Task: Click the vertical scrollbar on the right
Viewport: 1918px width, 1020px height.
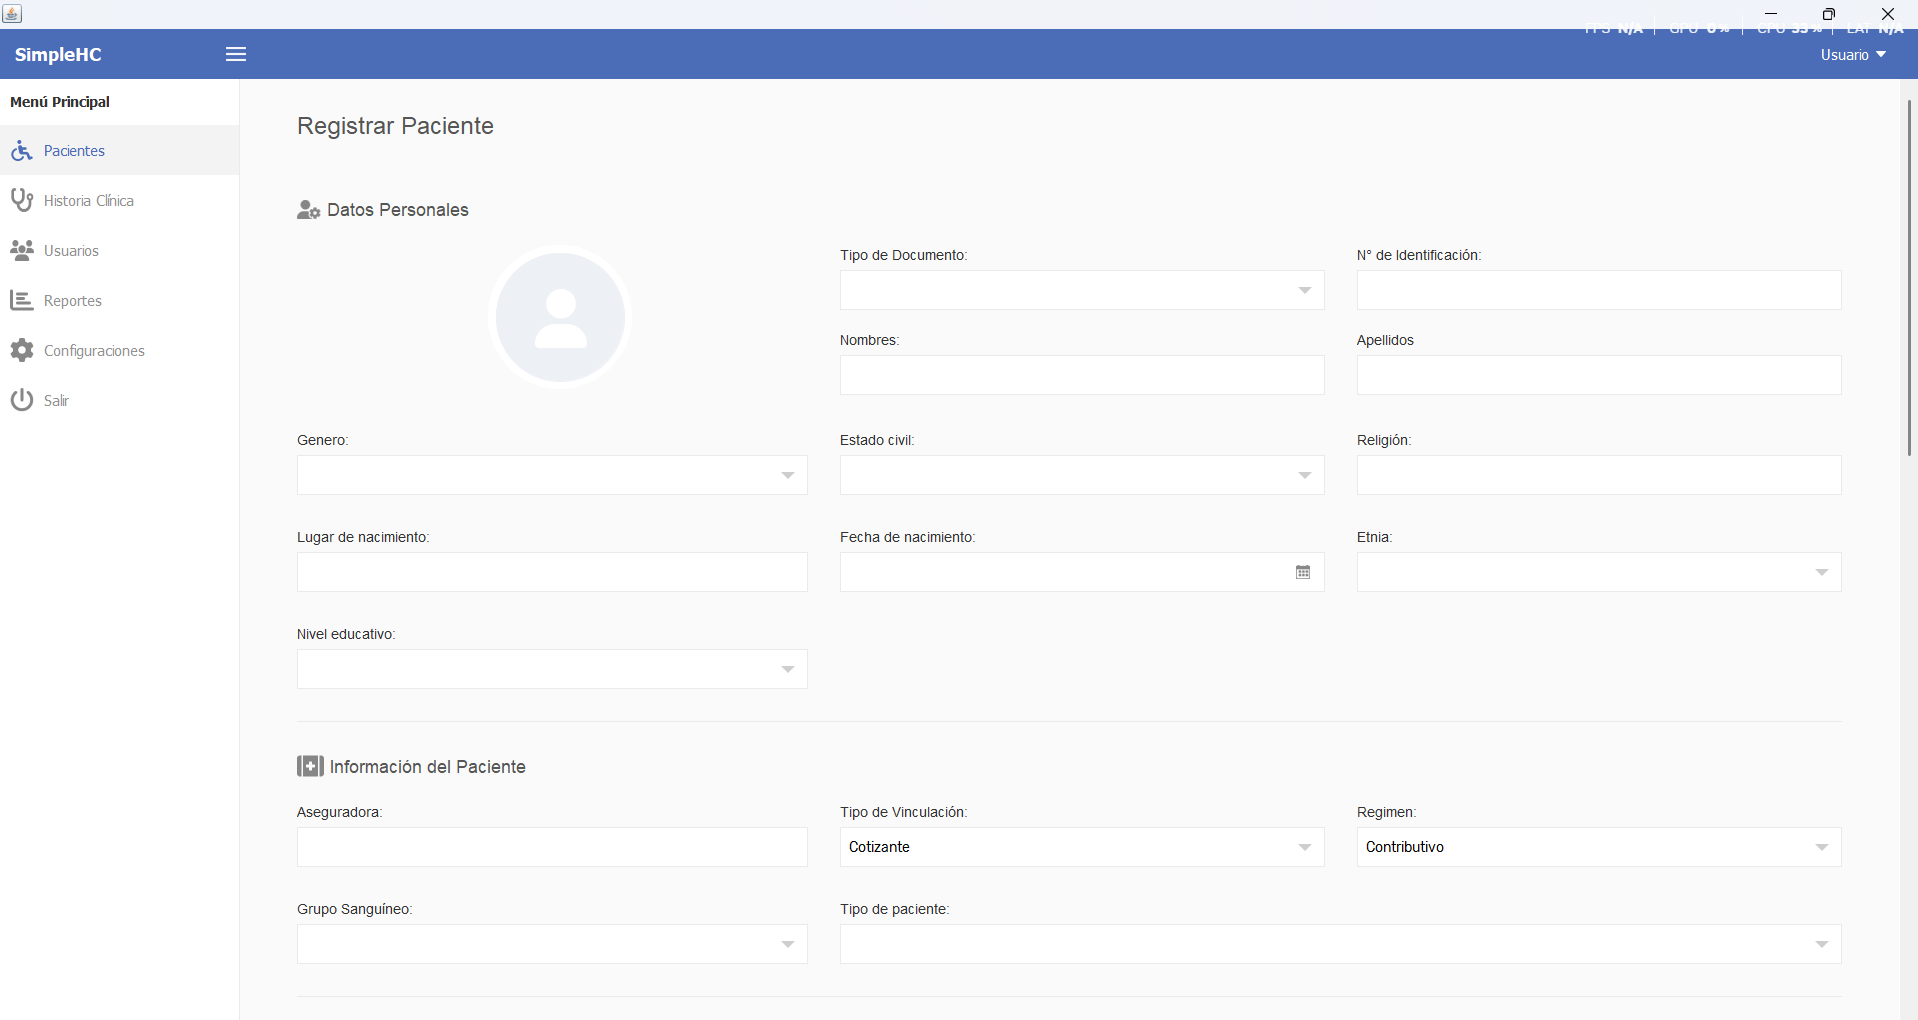Action: point(1909,278)
